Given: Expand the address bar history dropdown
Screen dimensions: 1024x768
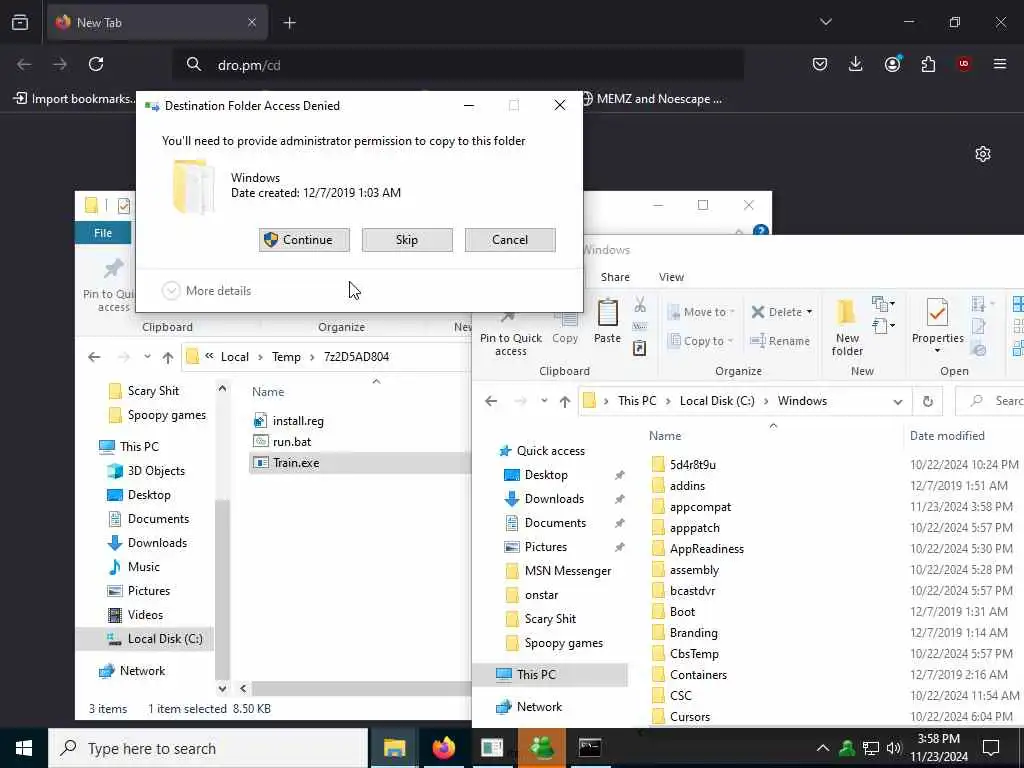Looking at the screenshot, I should (x=898, y=402).
